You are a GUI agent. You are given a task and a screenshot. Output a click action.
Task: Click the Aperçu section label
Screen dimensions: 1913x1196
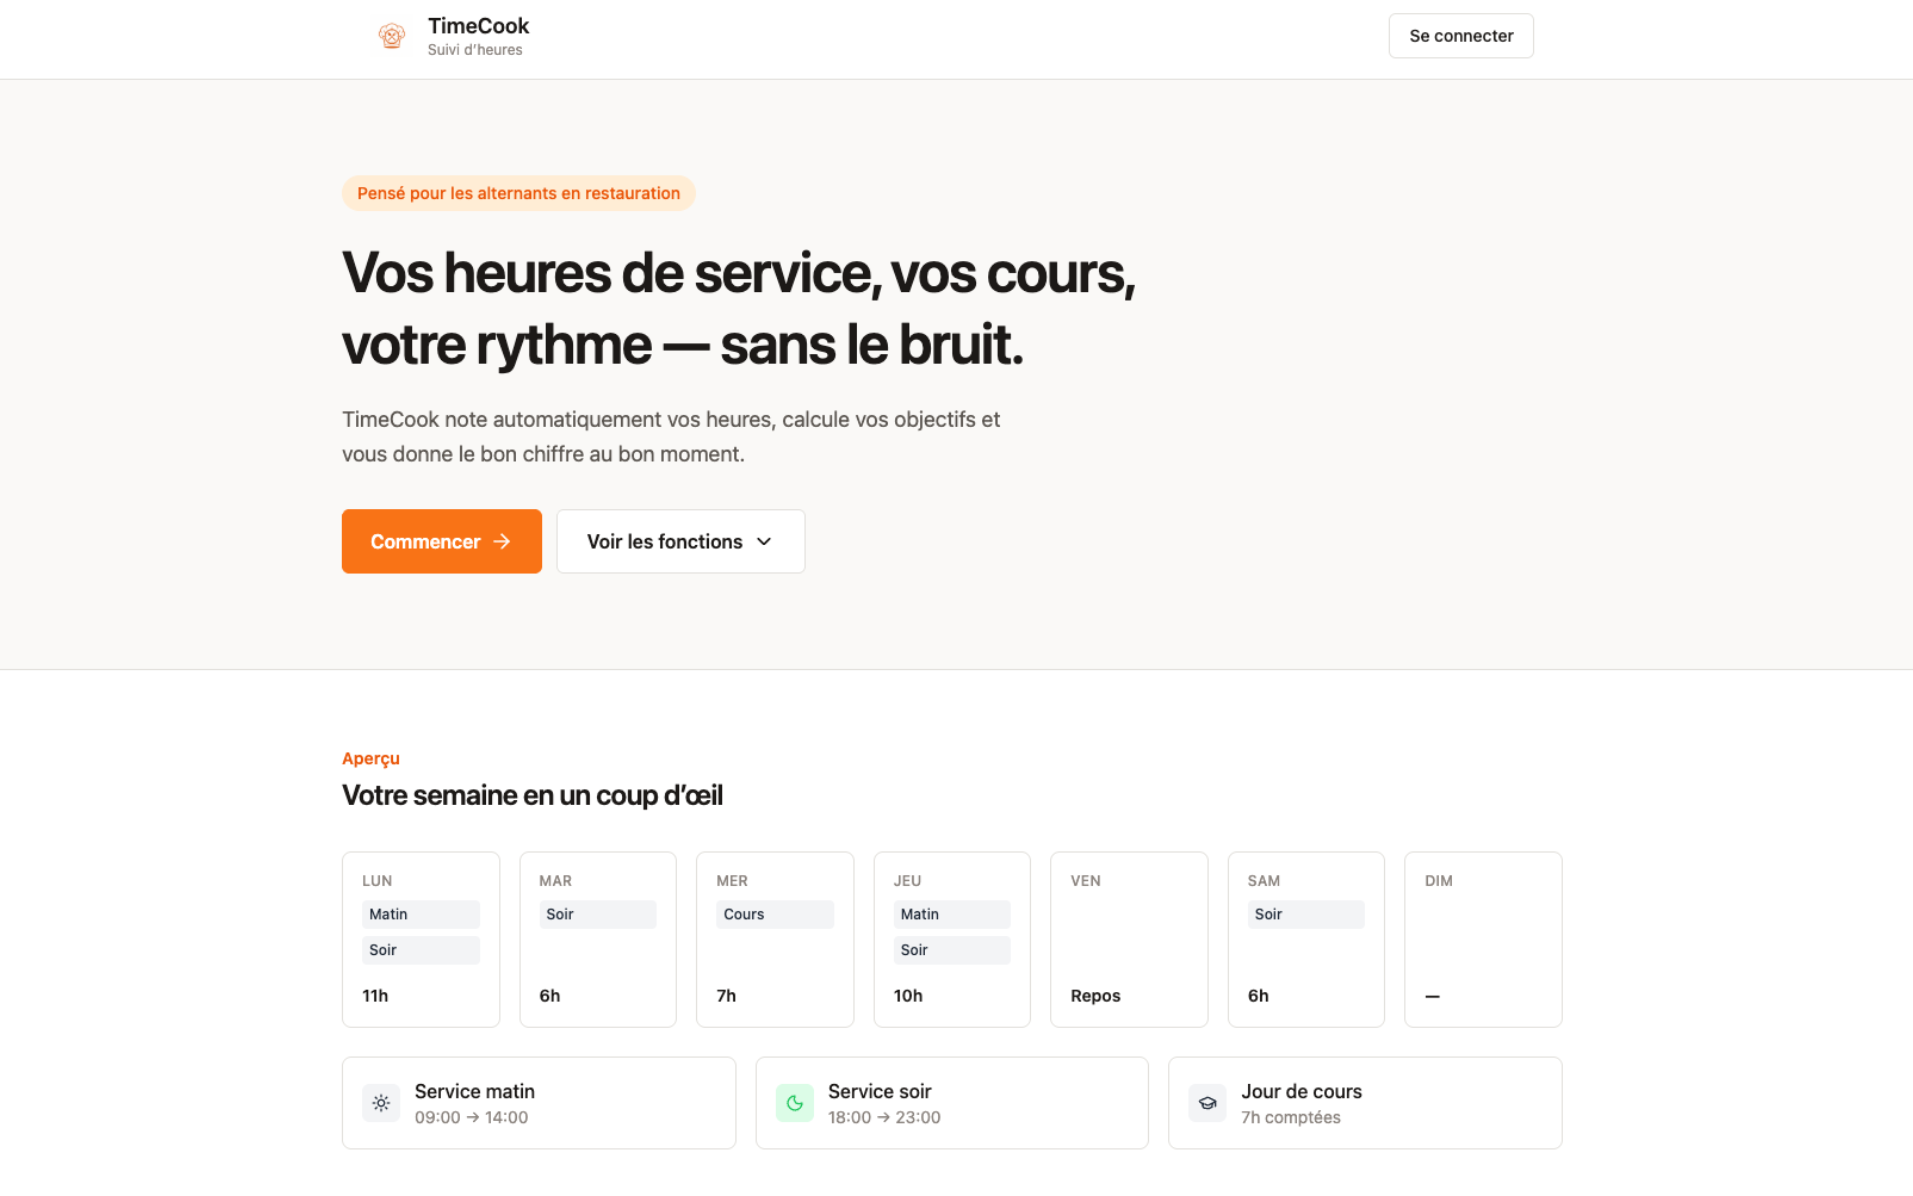(371, 758)
